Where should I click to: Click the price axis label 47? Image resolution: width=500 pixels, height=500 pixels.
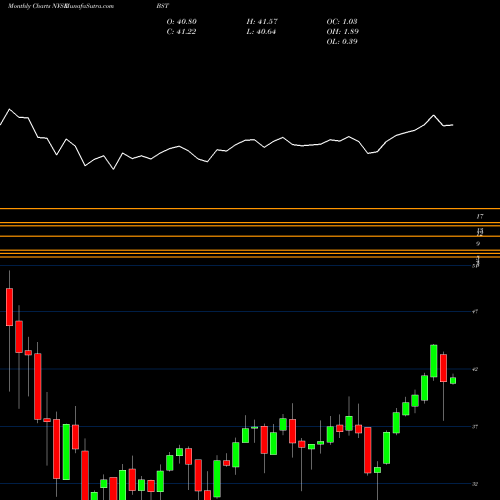click(x=475, y=312)
